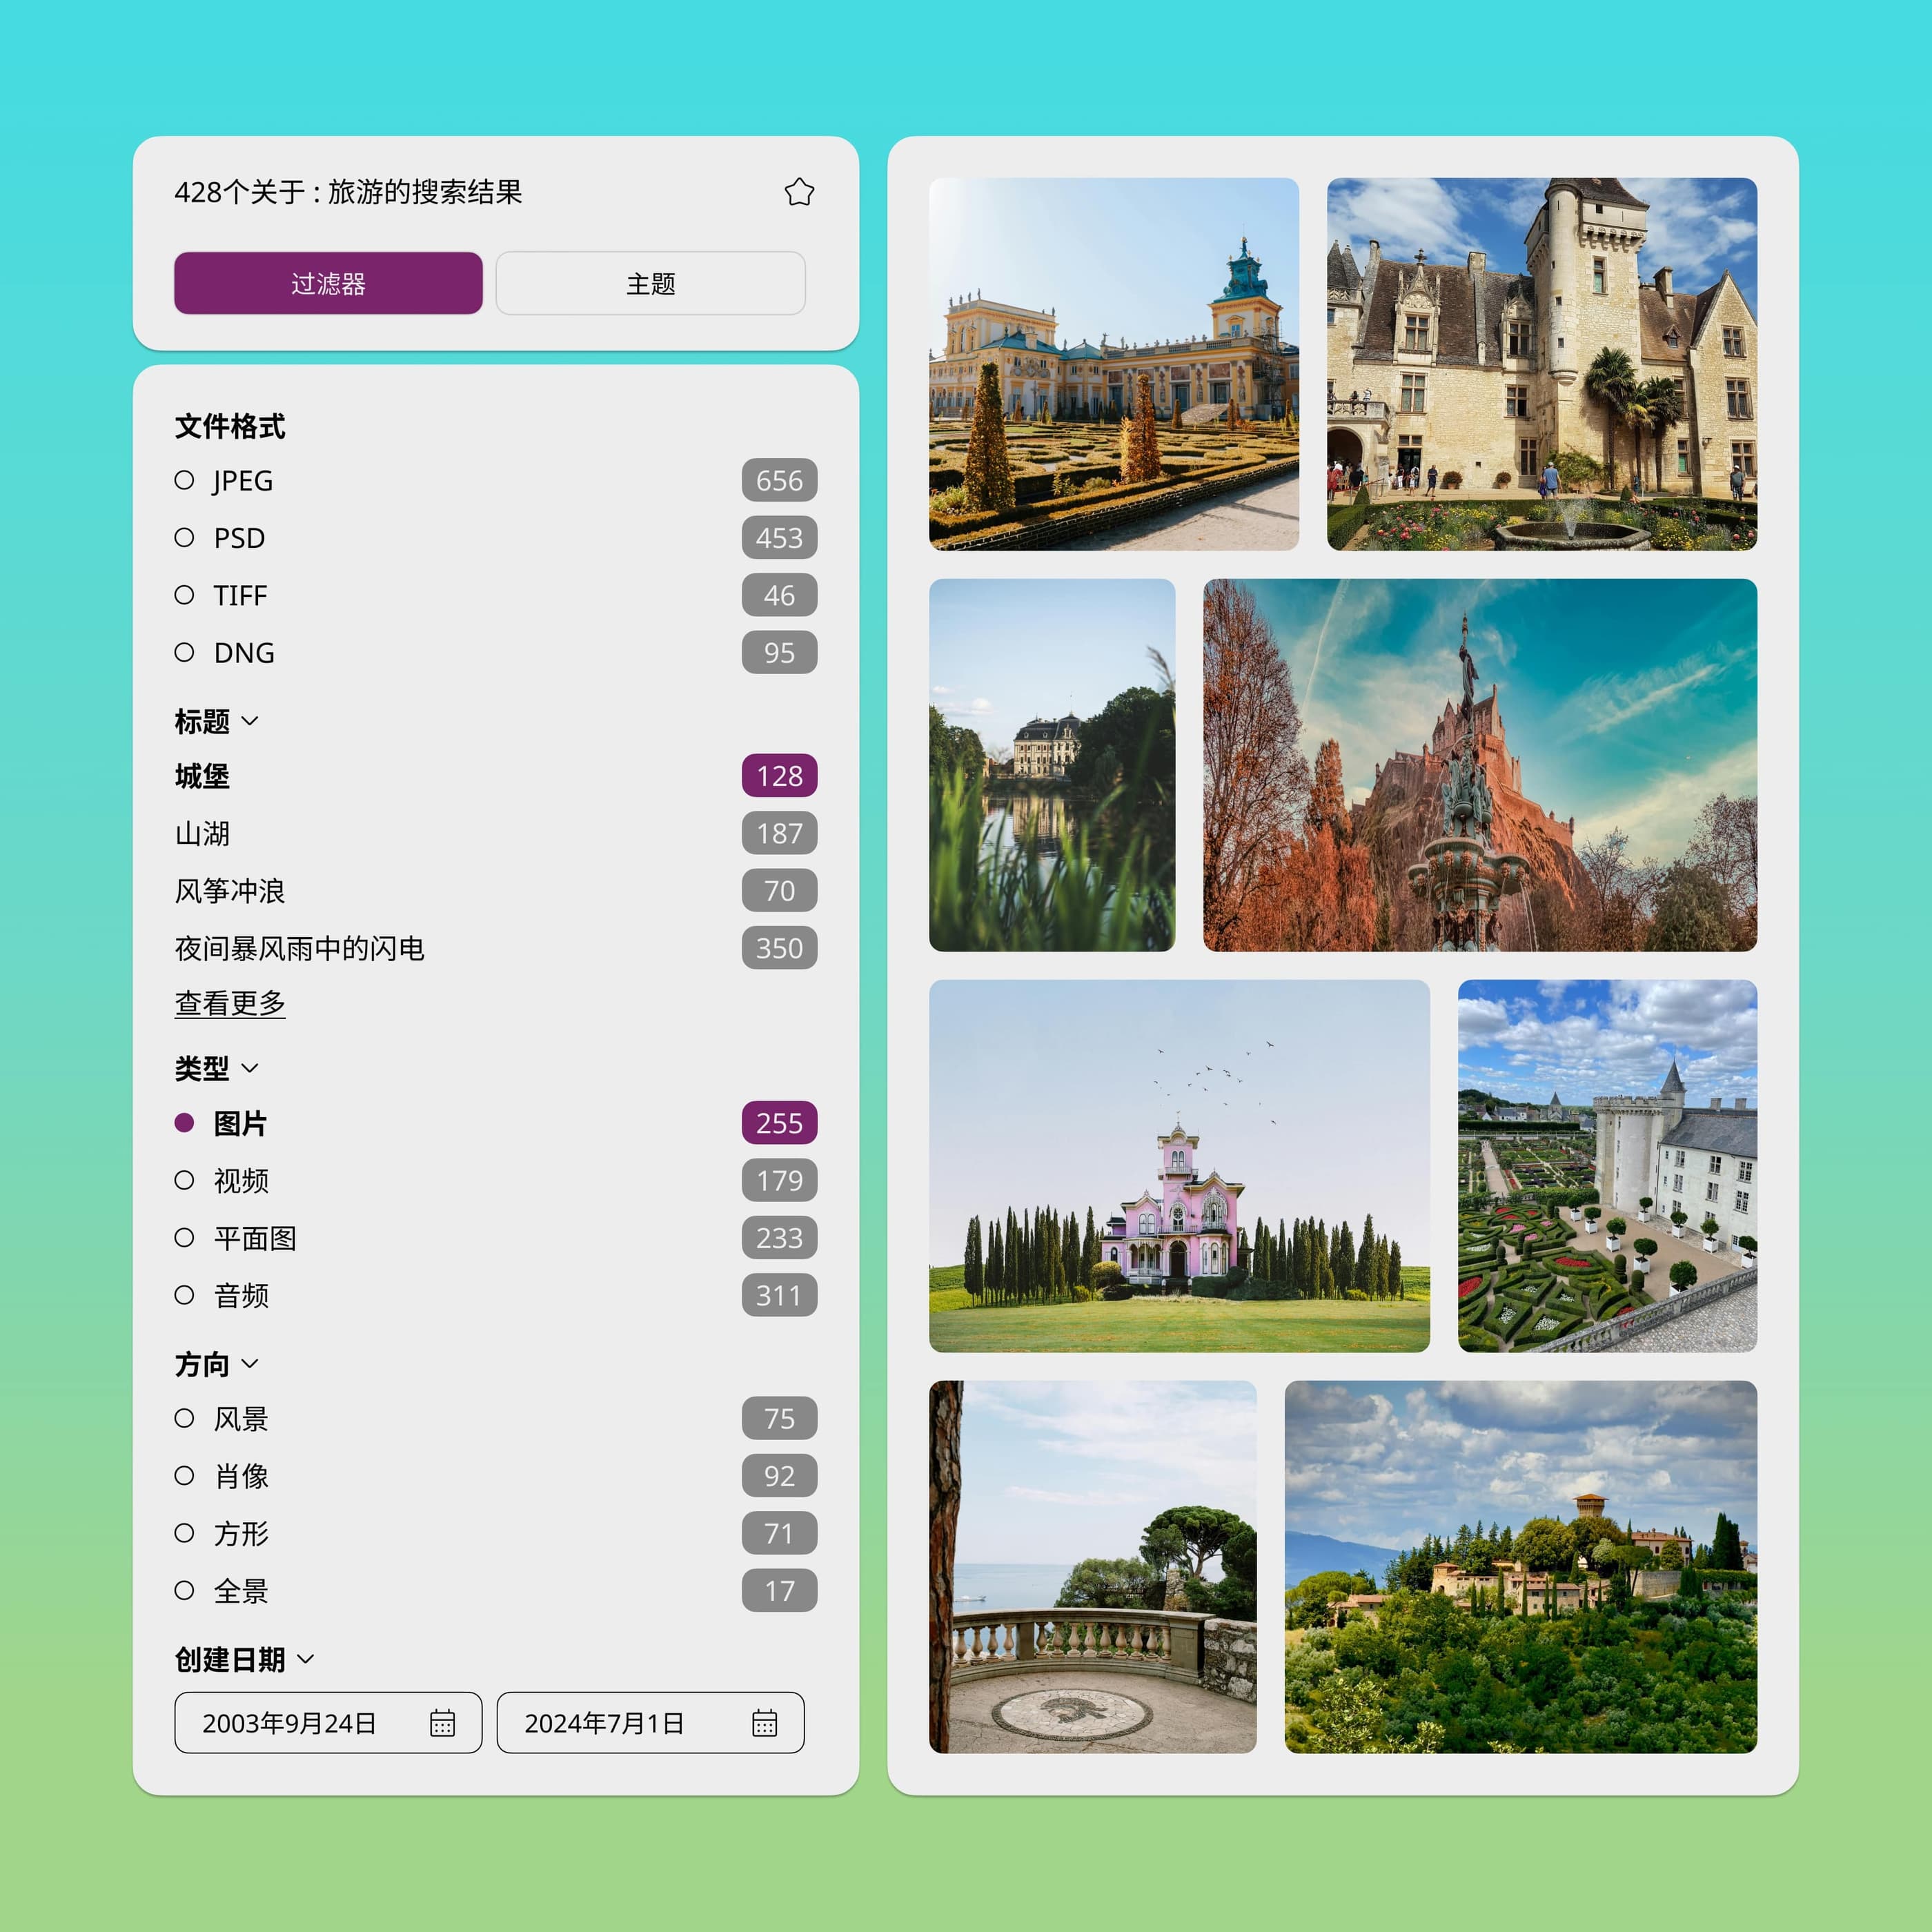Open the calendar picker for the start date
The image size is (1932, 1932).
click(x=444, y=1723)
